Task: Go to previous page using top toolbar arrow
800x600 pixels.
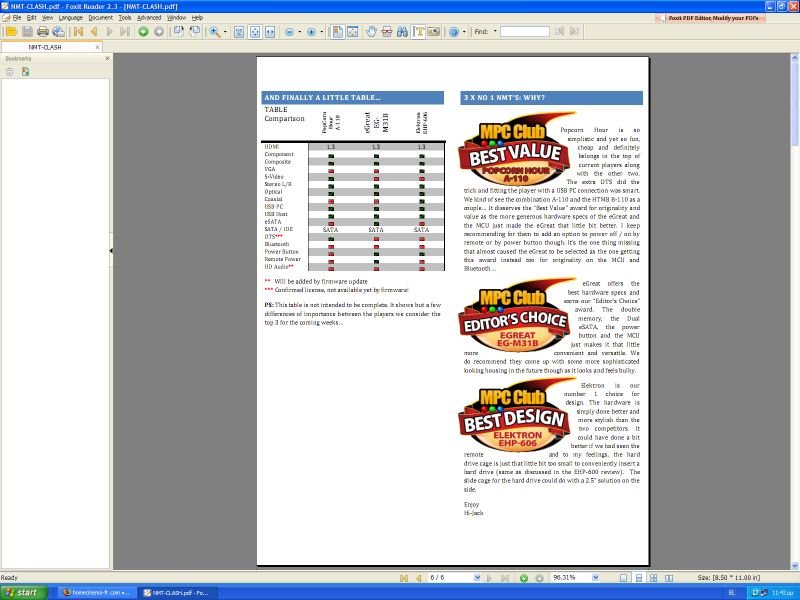Action: click(94, 32)
